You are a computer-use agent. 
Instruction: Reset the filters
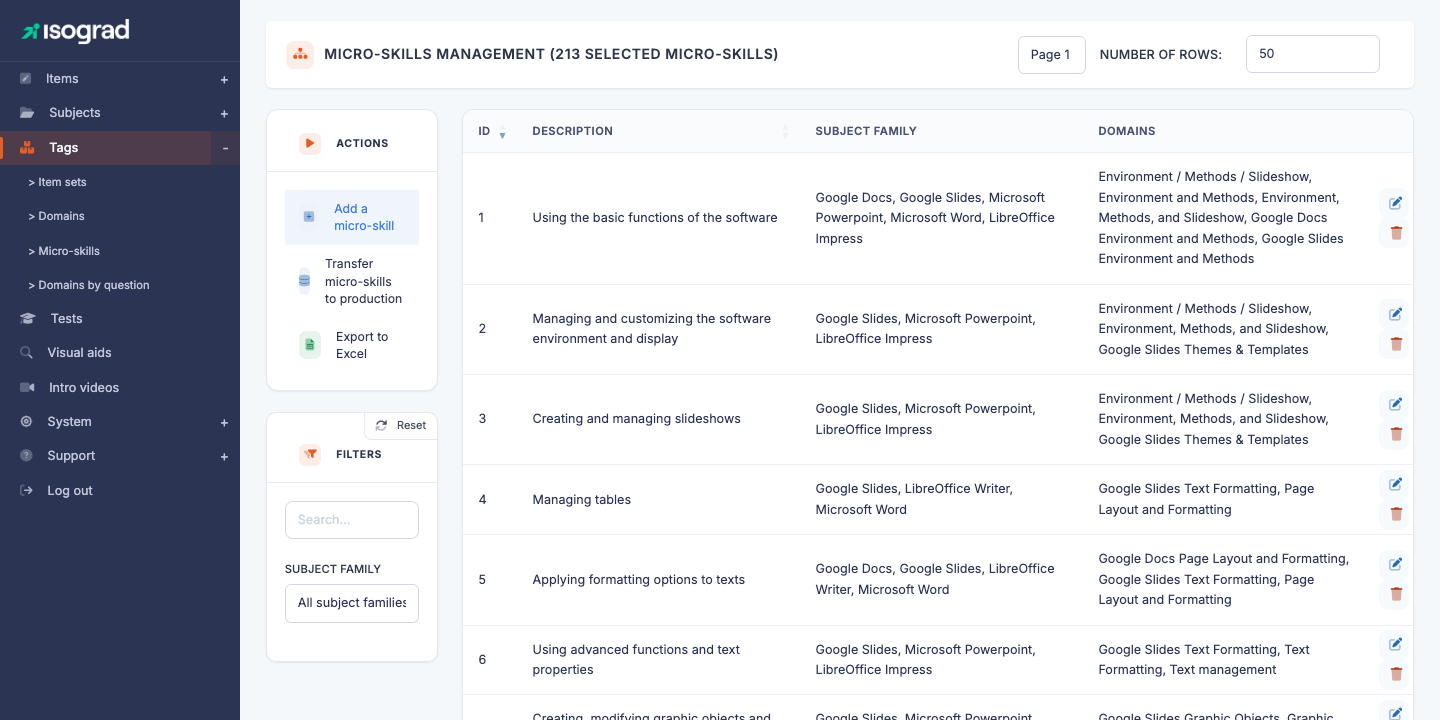tap(401, 426)
